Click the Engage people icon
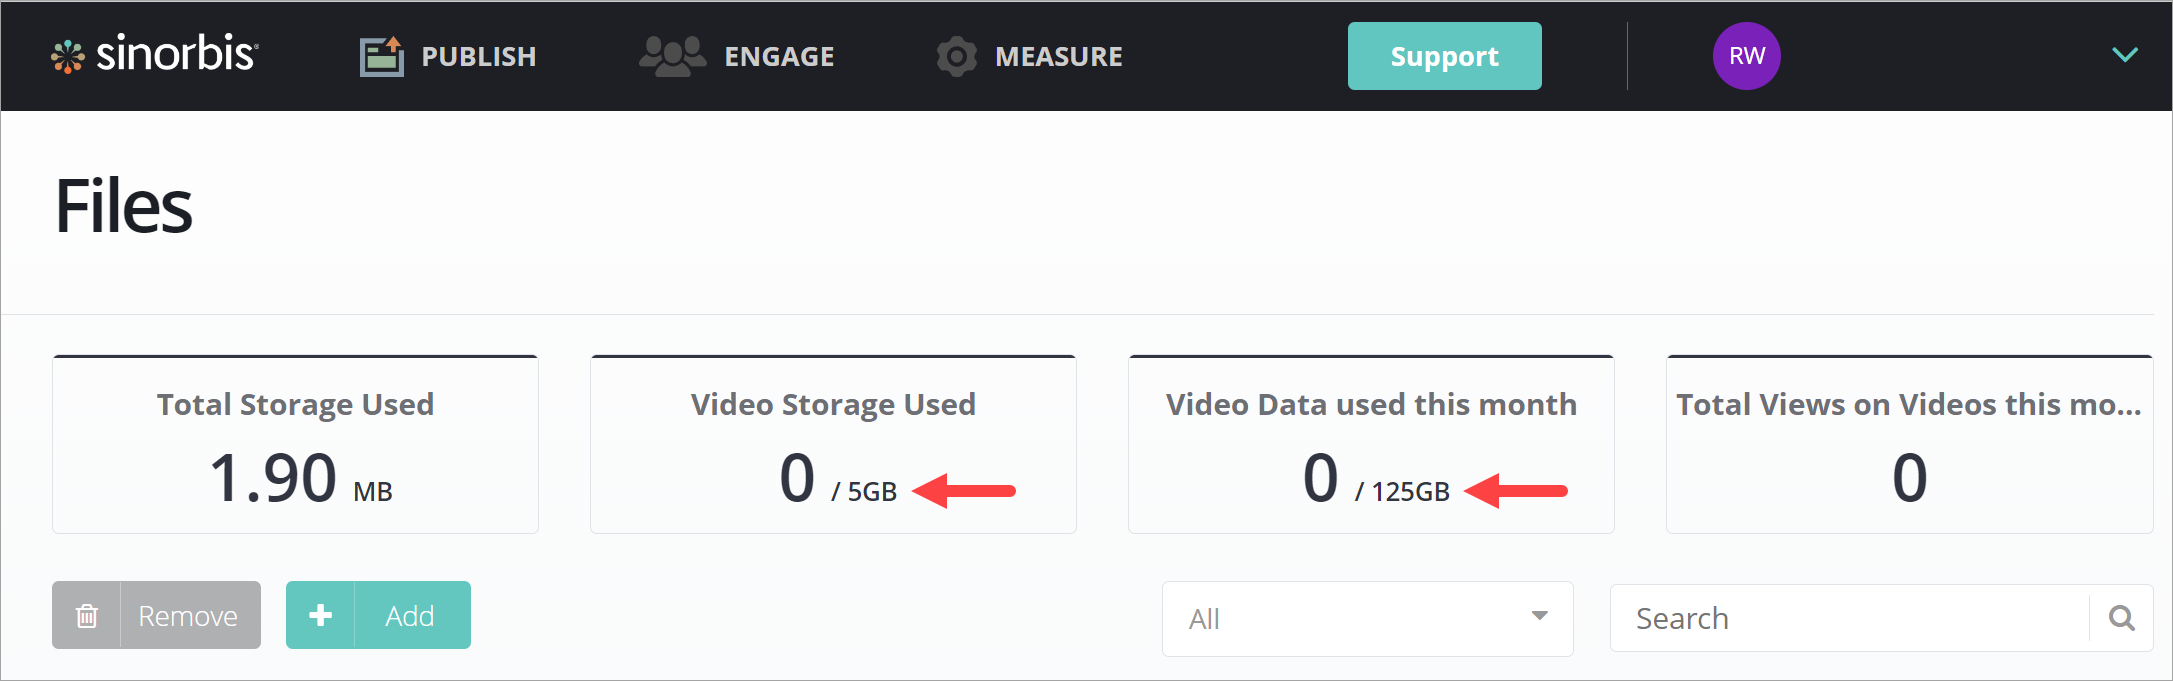 pyautogui.click(x=672, y=56)
